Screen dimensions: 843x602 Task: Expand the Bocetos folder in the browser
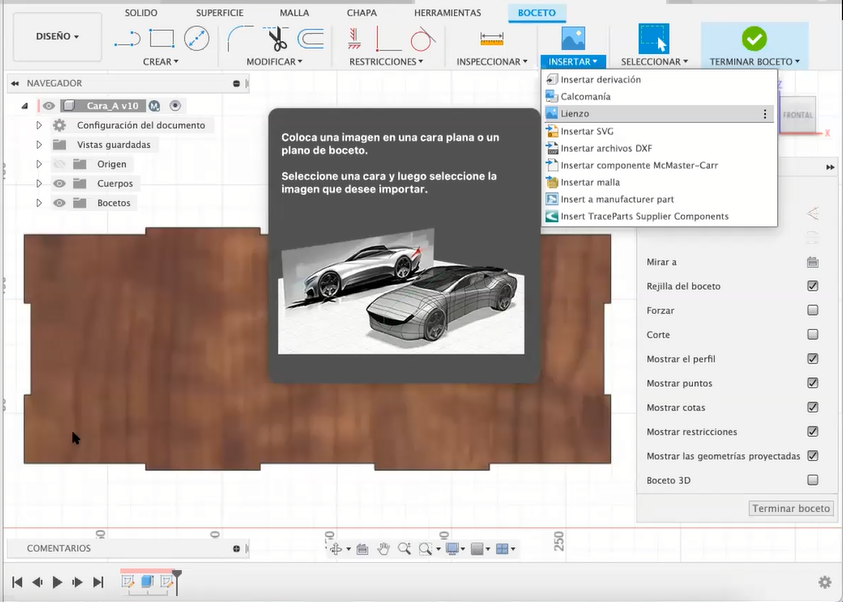click(x=39, y=203)
